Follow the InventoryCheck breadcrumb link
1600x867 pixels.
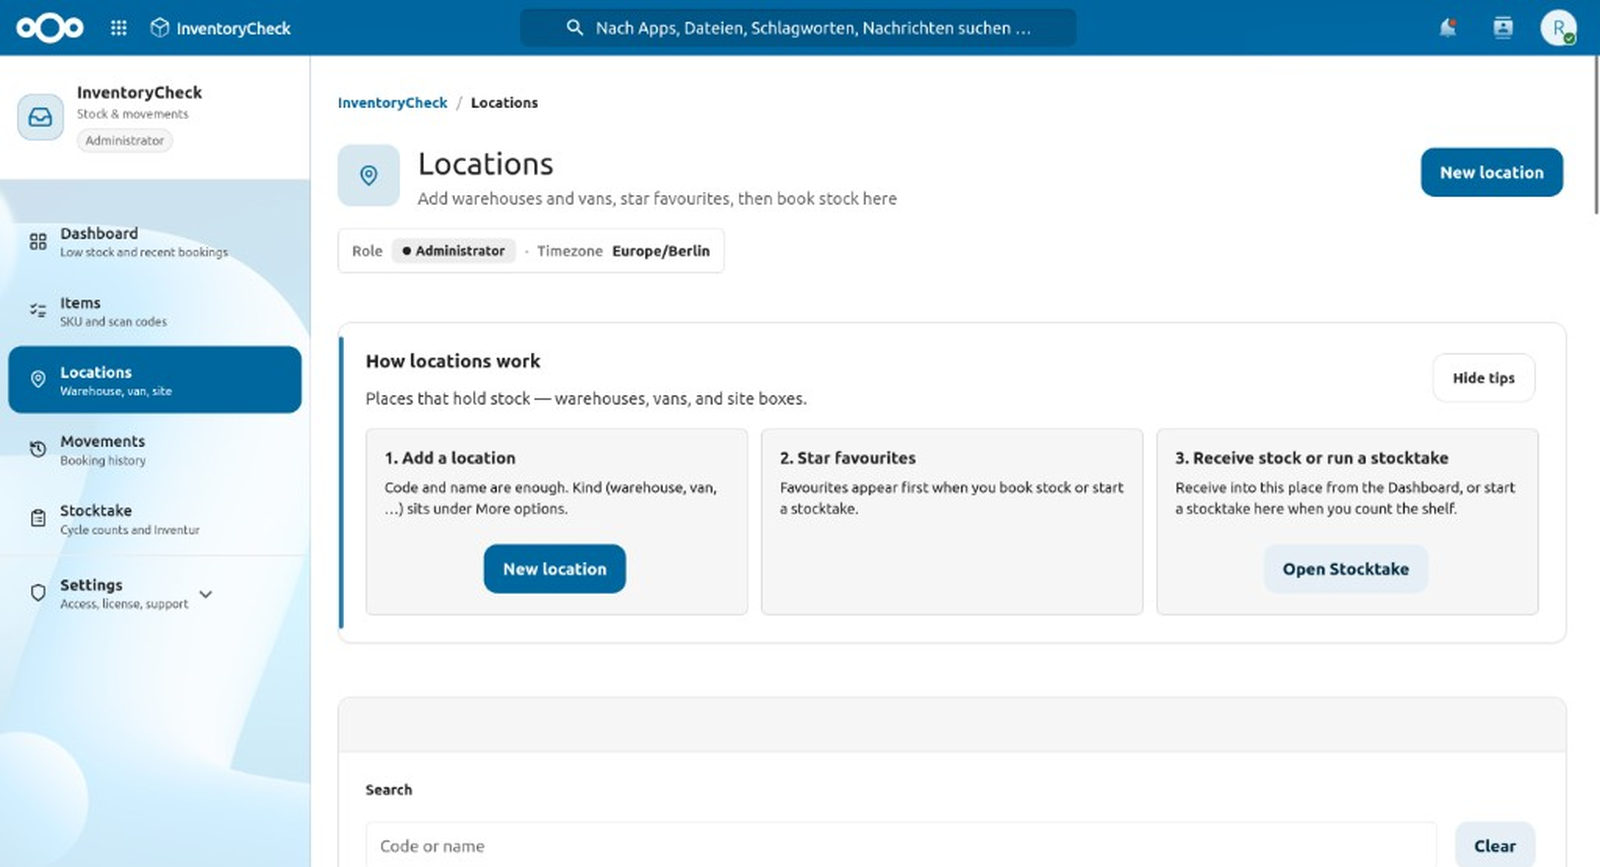pos(392,103)
